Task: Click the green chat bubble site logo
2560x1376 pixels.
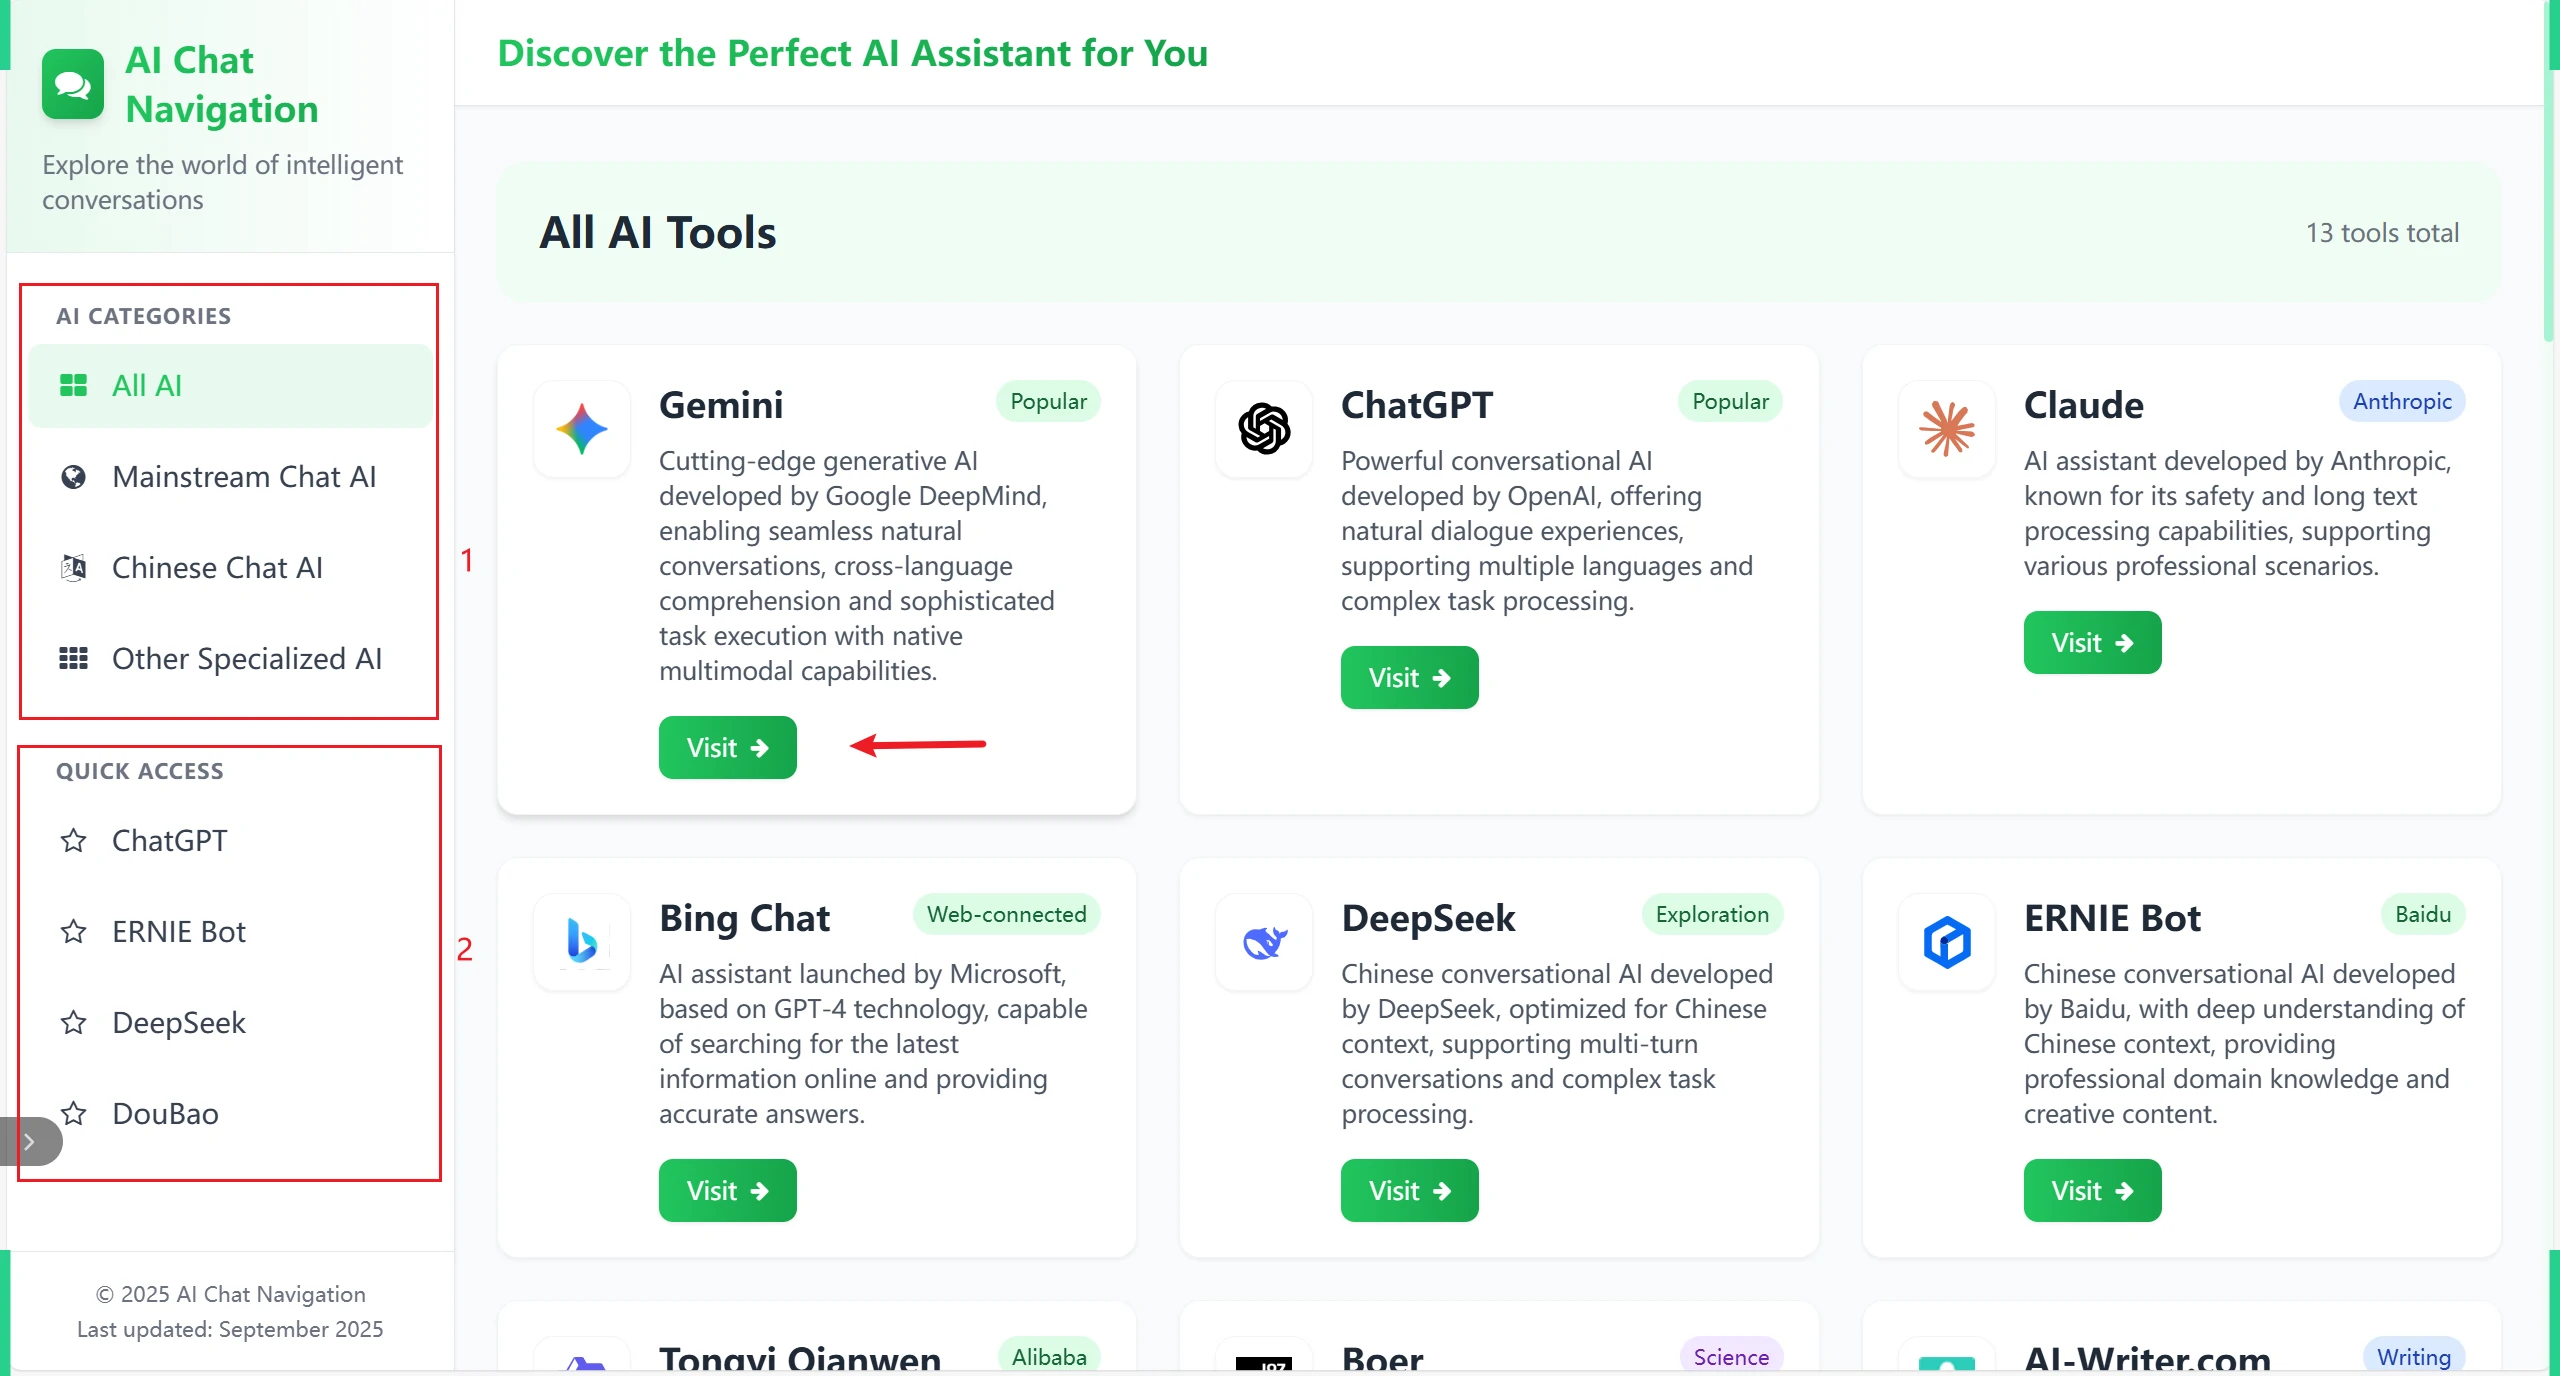Action: 73,85
